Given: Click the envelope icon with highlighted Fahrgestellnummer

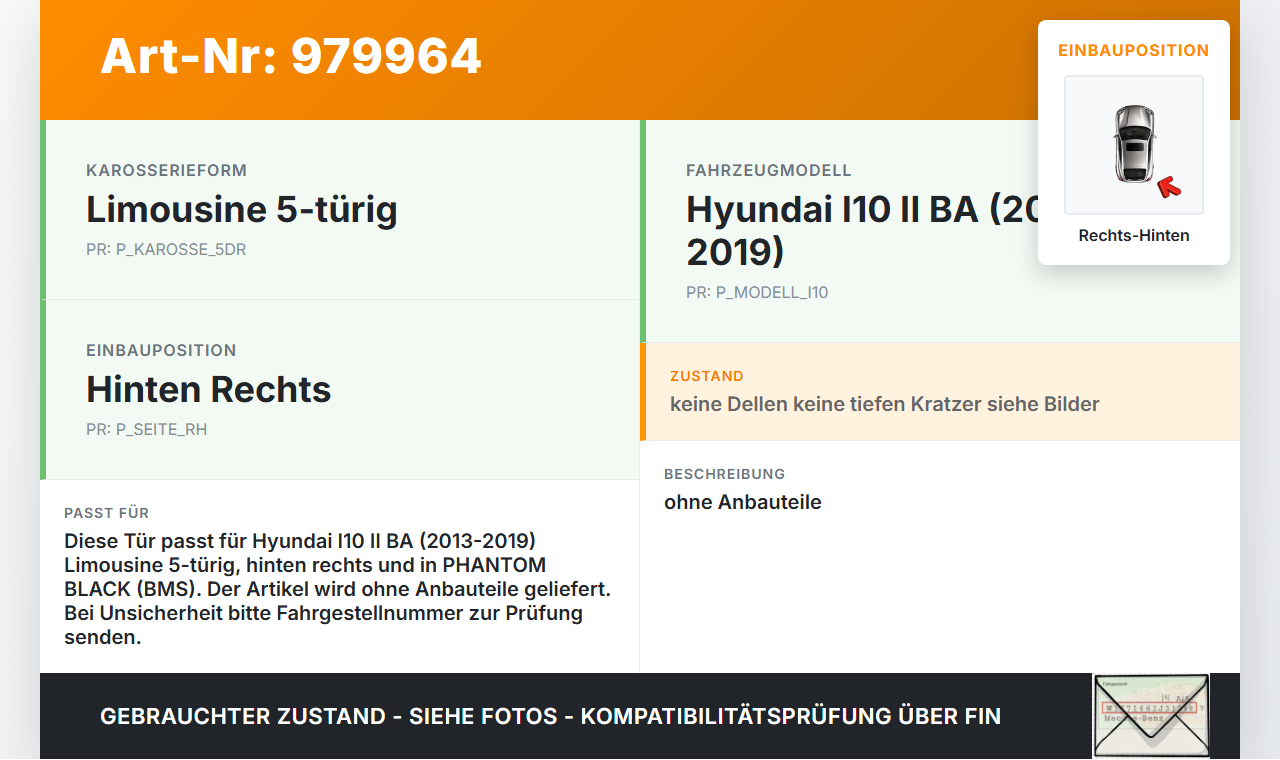Looking at the screenshot, I should pyautogui.click(x=1151, y=716).
